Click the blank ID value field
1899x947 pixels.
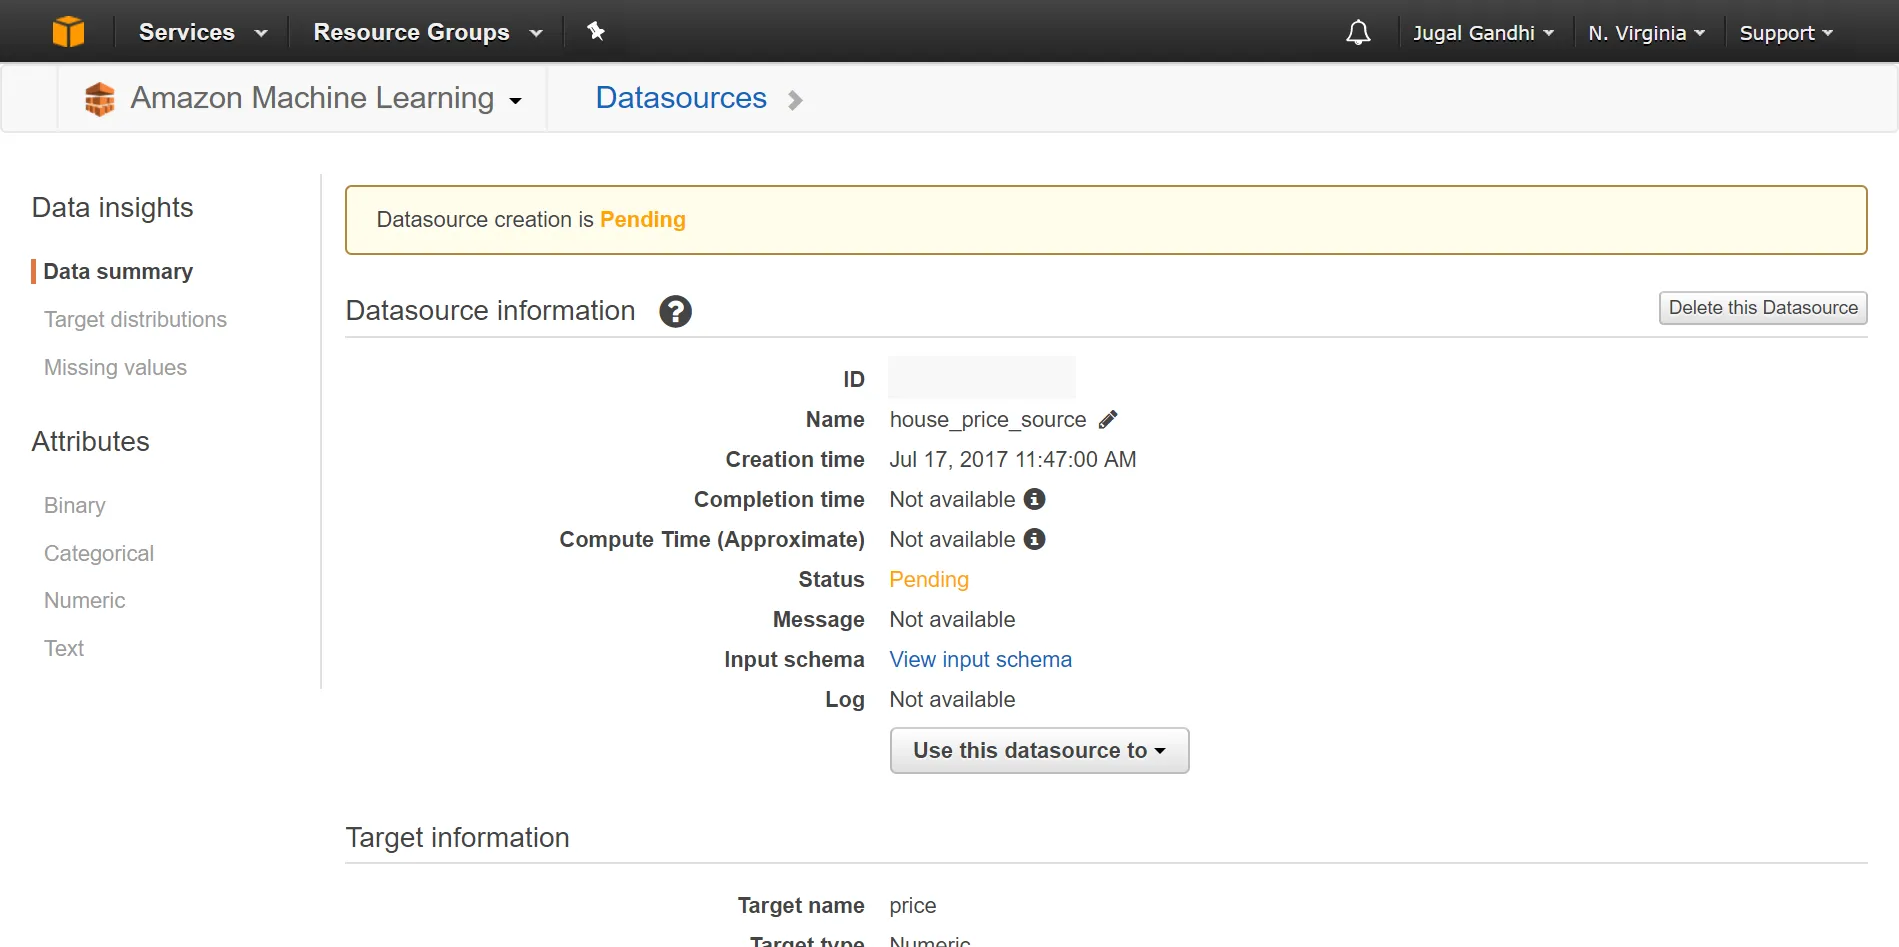coord(982,378)
